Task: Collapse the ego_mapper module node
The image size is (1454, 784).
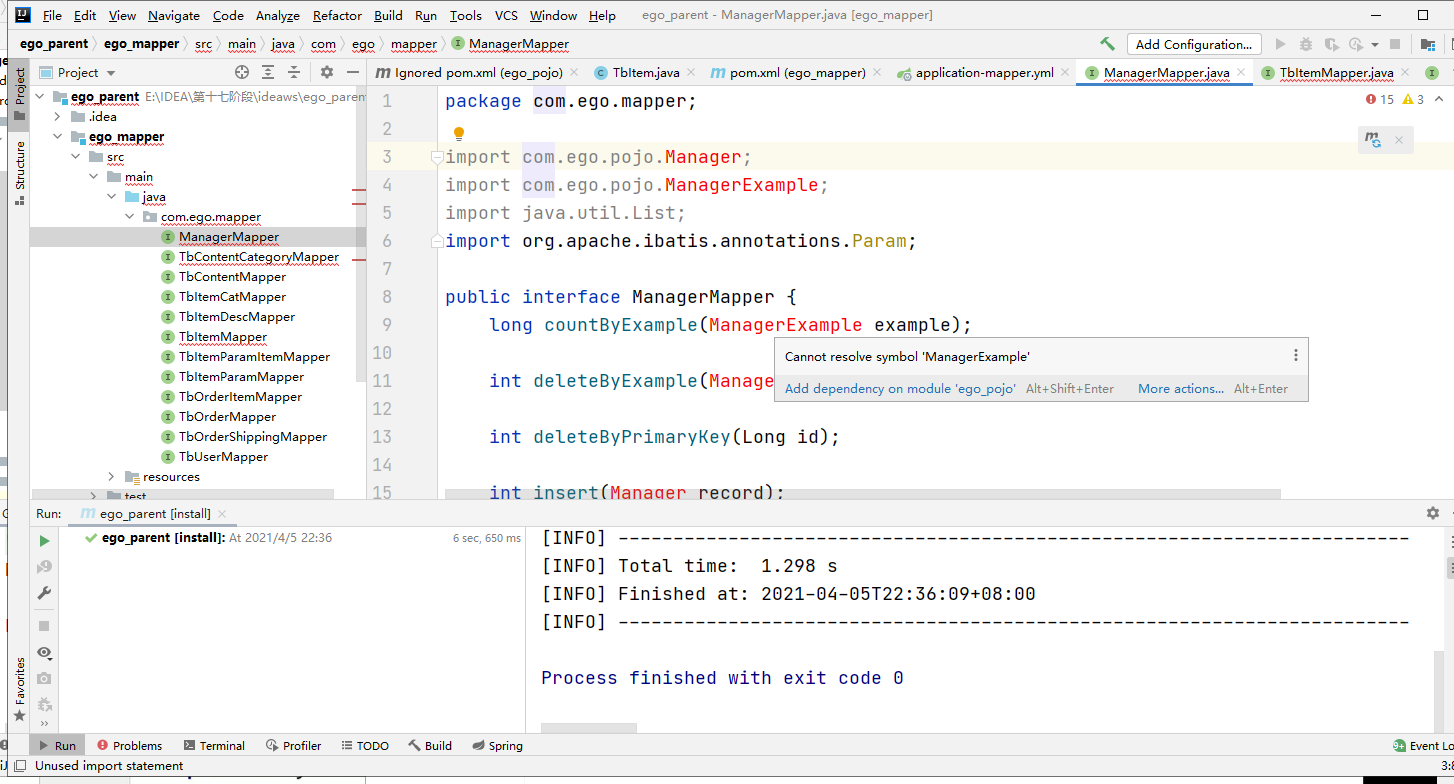Action: click(x=58, y=137)
